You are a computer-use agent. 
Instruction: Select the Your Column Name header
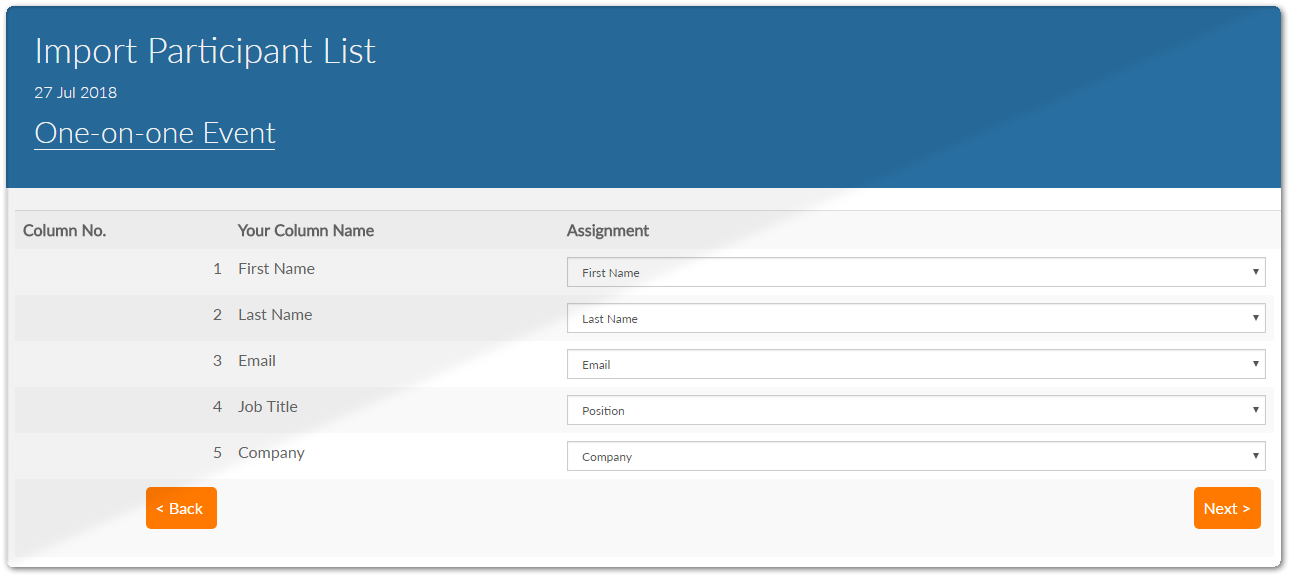point(305,231)
